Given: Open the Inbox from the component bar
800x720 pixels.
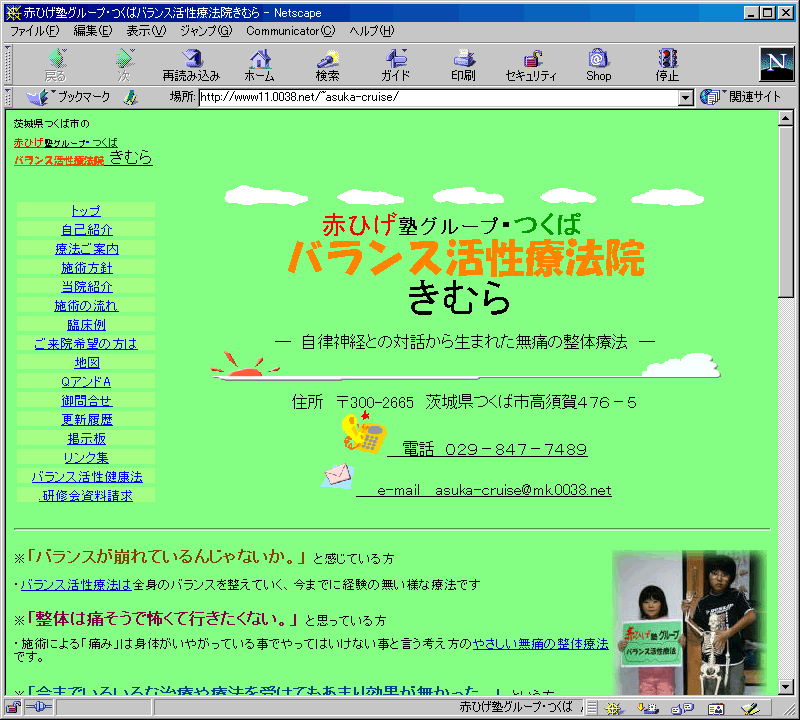Looking at the screenshot, I should coord(647,708).
